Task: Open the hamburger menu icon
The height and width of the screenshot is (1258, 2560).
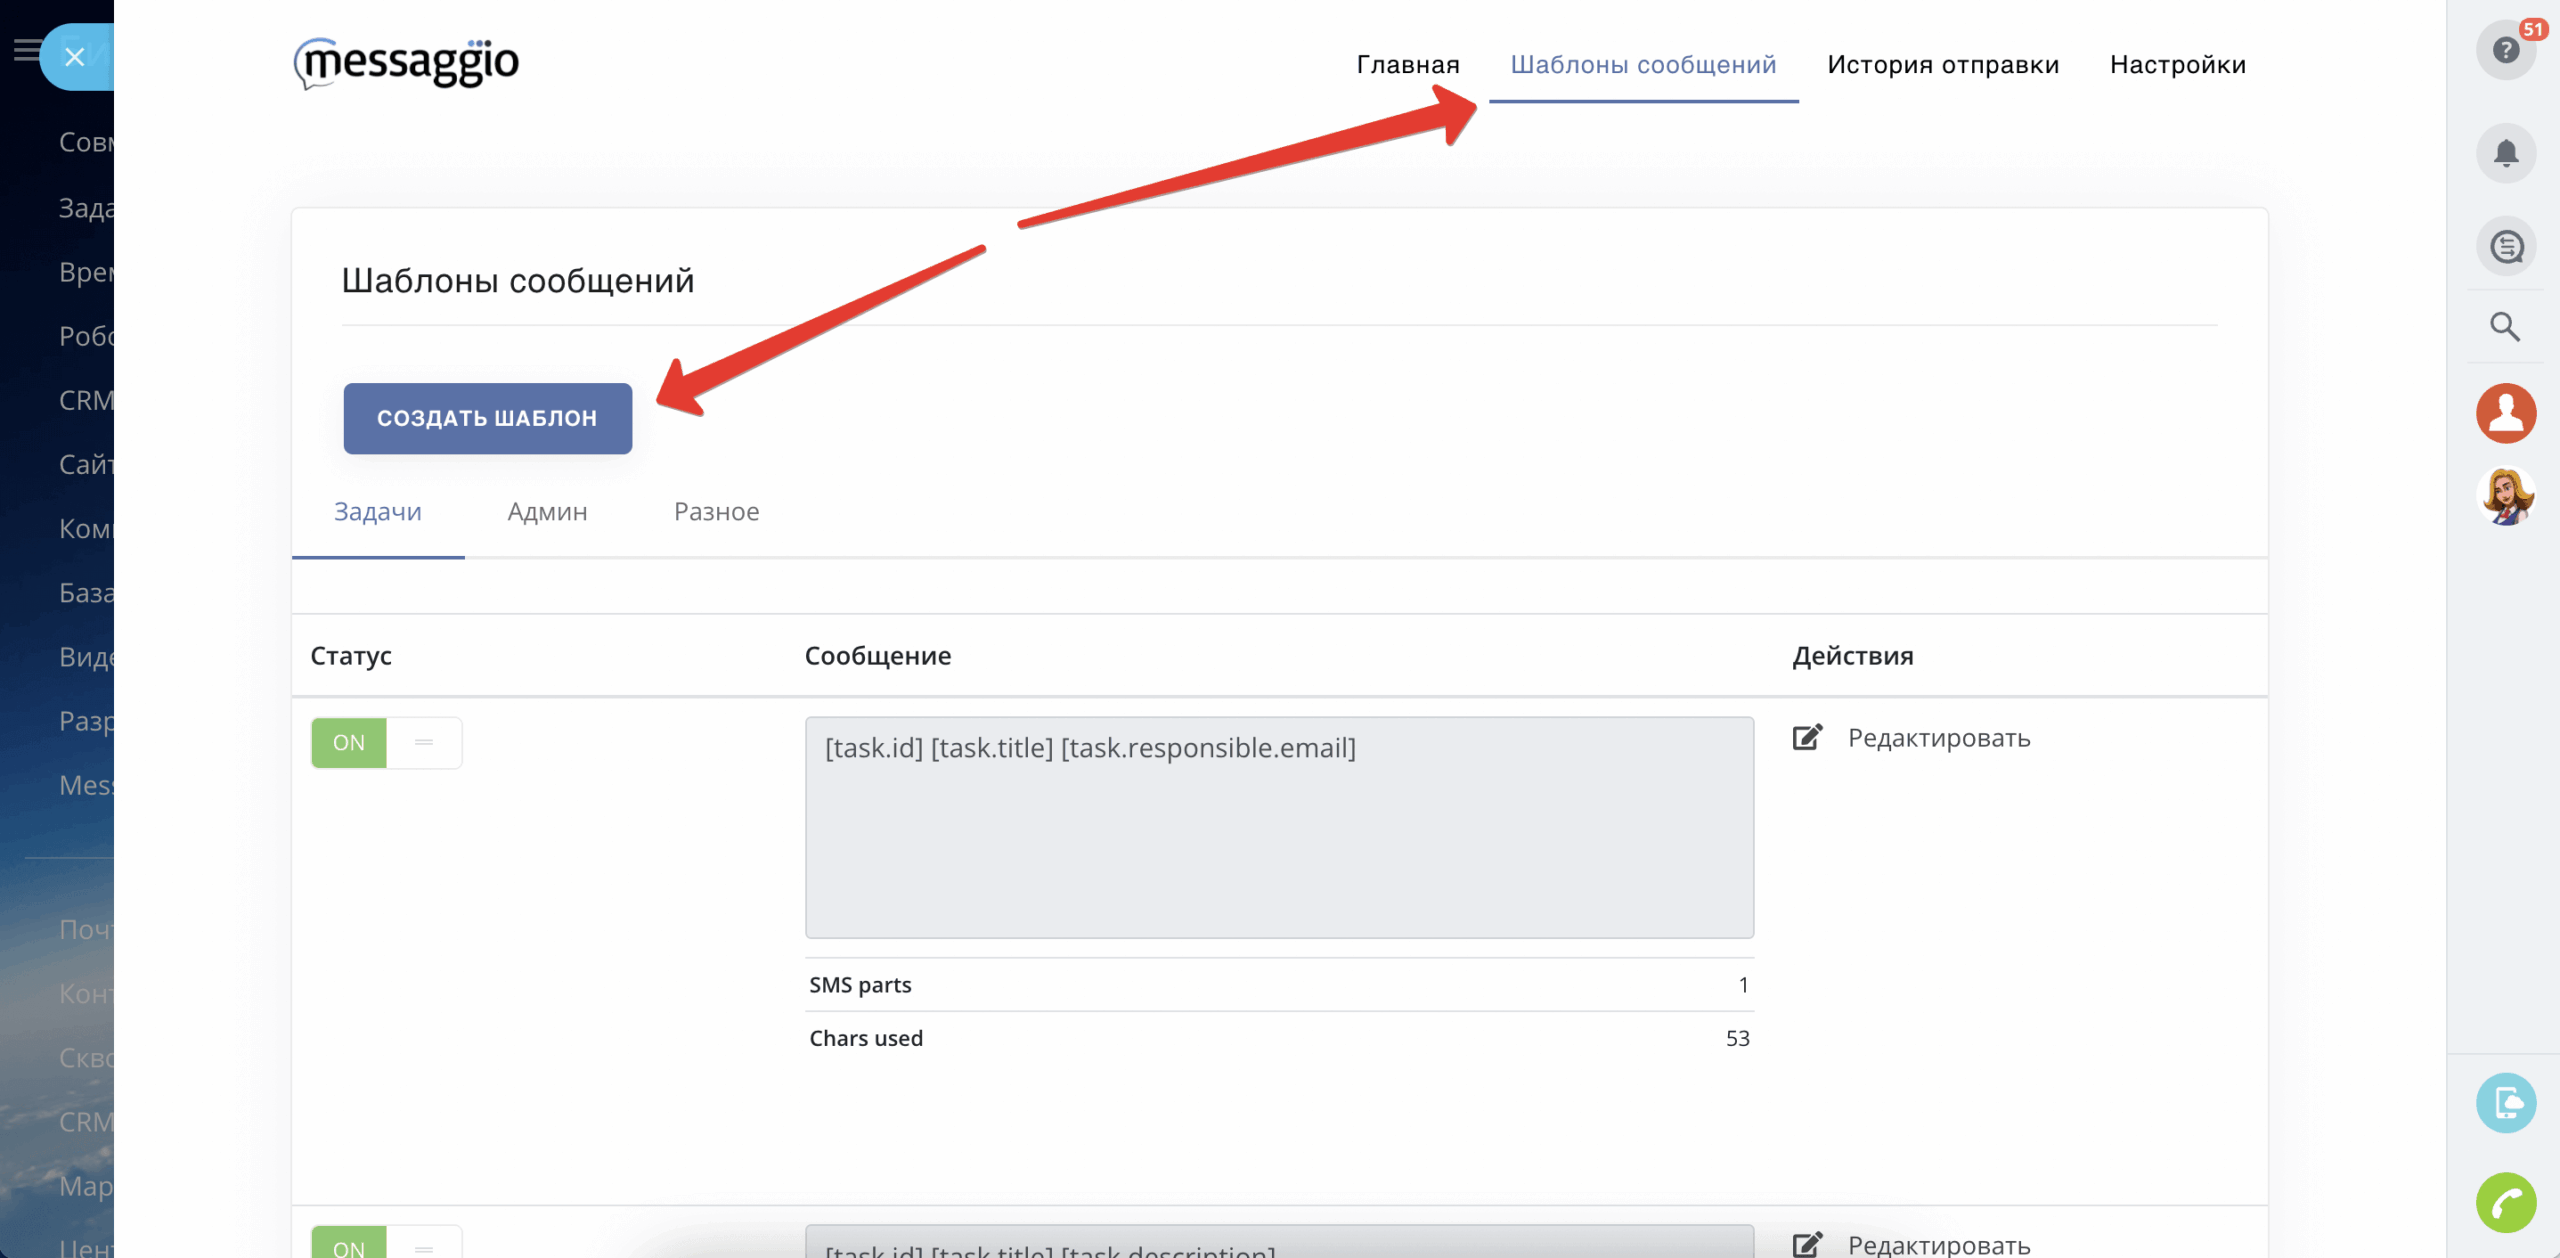Action: (x=26, y=50)
